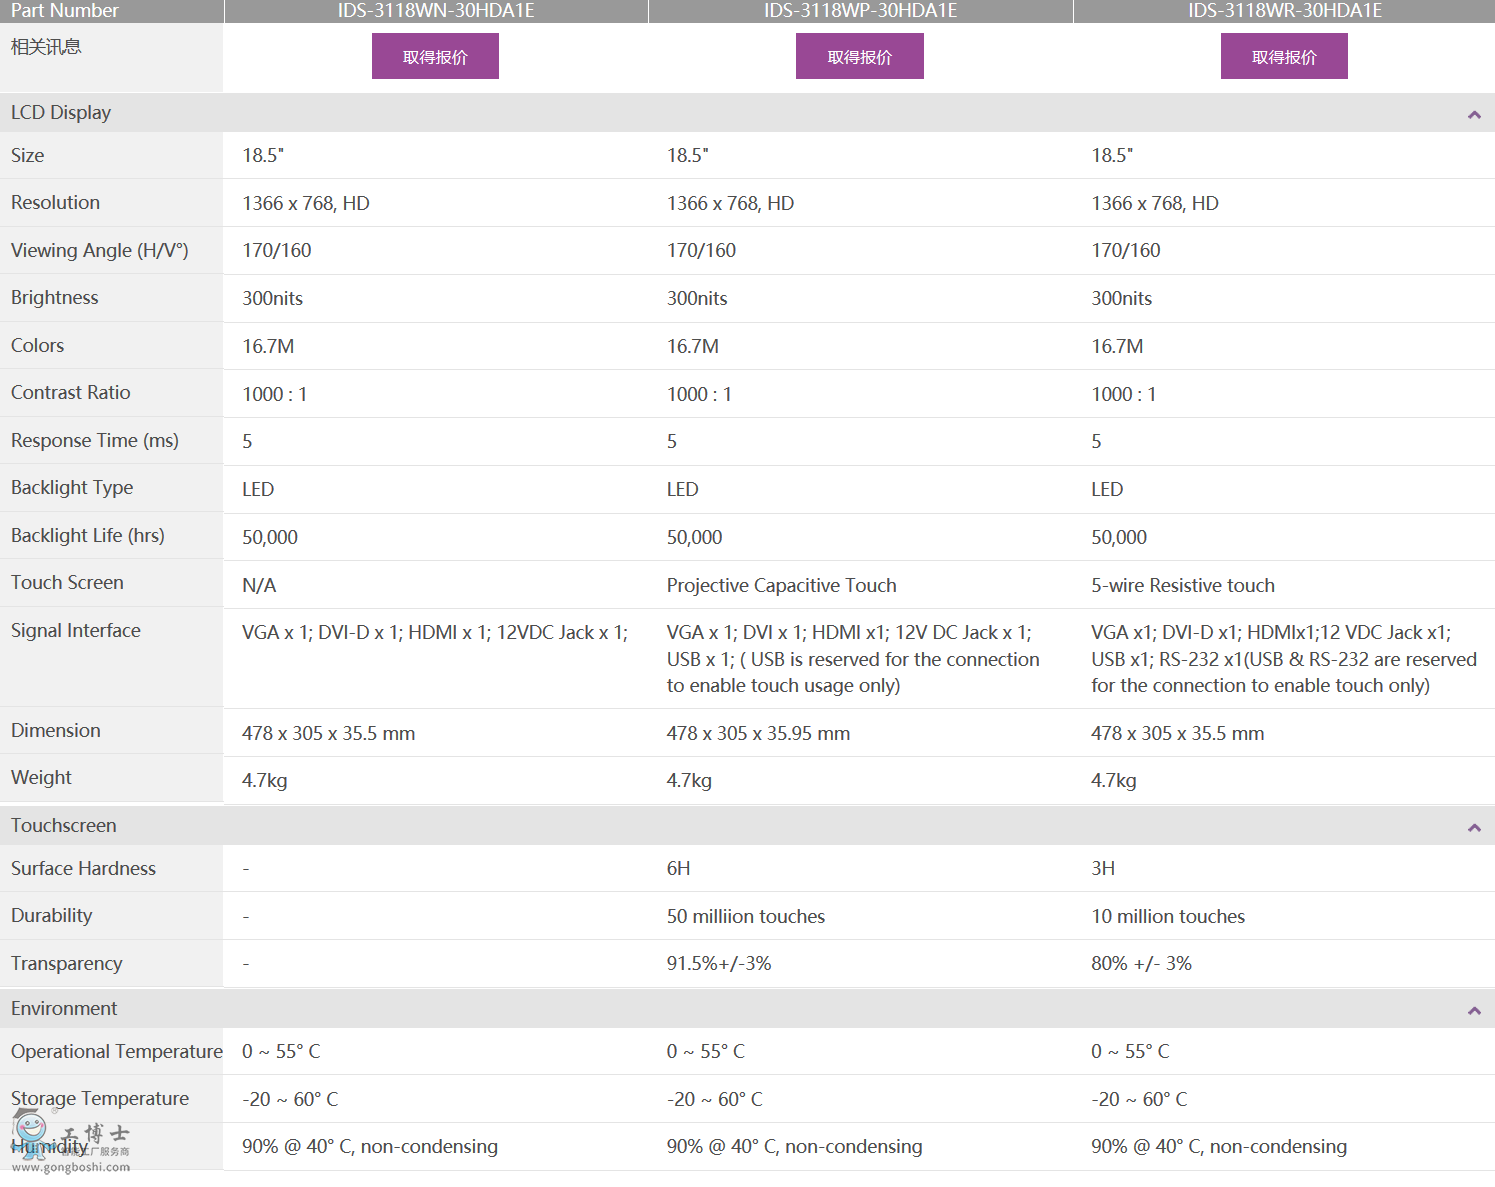Viewport: 1495px width, 1187px height.
Task: Select the IDS-3118WN-30HDA1E column header
Action: [435, 11]
